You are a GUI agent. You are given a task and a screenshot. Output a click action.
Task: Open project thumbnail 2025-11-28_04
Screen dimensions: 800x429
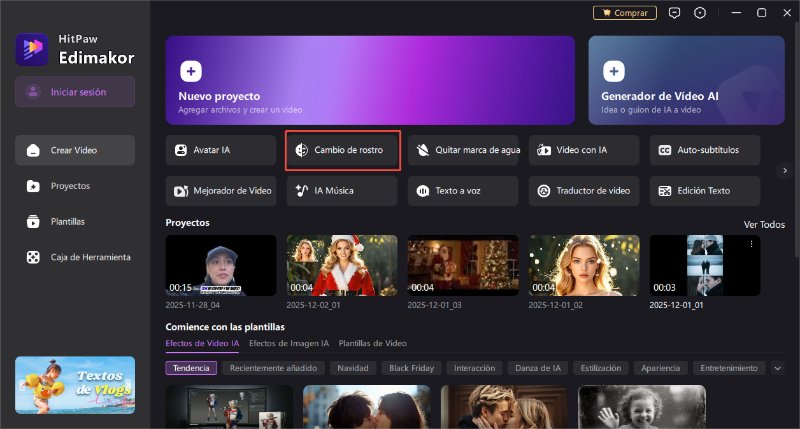pyautogui.click(x=221, y=265)
